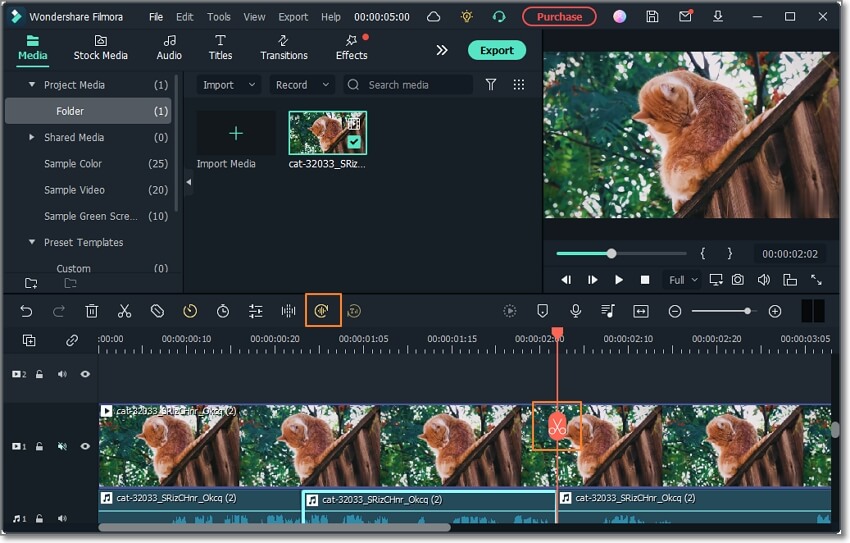Select the cat-32033 media thumbnail
850x543 pixels.
coord(327,133)
